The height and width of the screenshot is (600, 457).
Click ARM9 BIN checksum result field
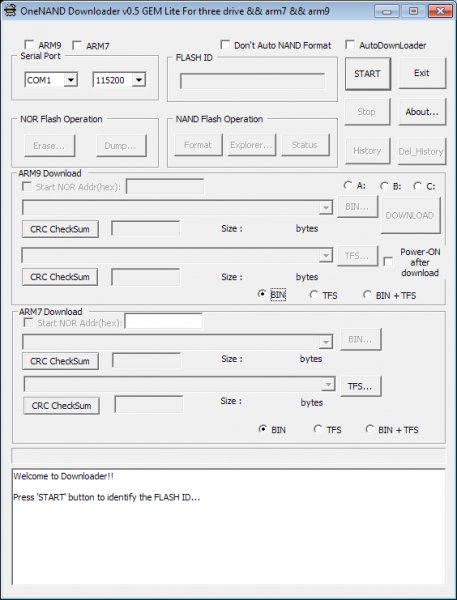click(145, 228)
